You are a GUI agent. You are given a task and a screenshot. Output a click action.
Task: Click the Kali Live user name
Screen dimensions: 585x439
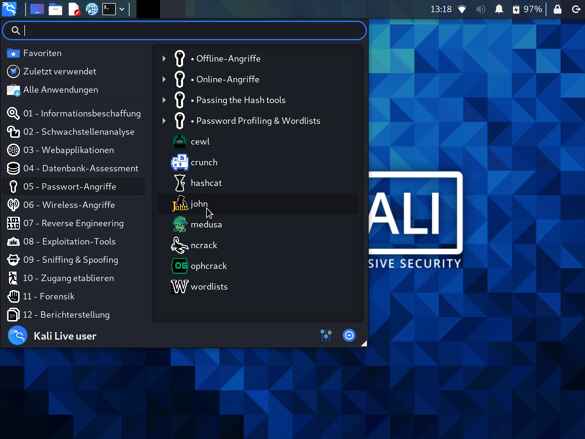click(x=65, y=336)
